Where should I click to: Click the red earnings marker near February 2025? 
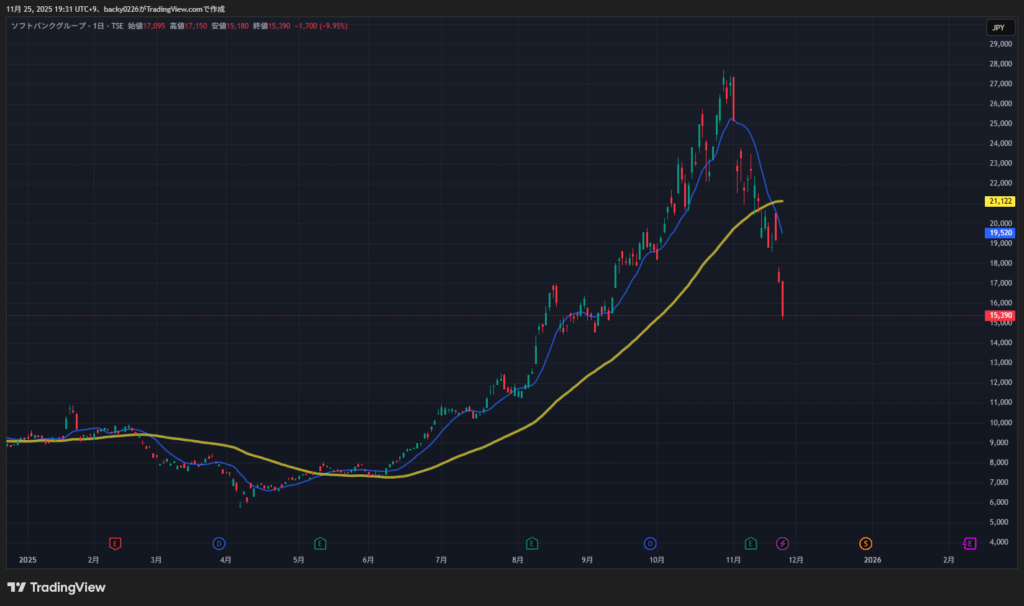point(116,543)
